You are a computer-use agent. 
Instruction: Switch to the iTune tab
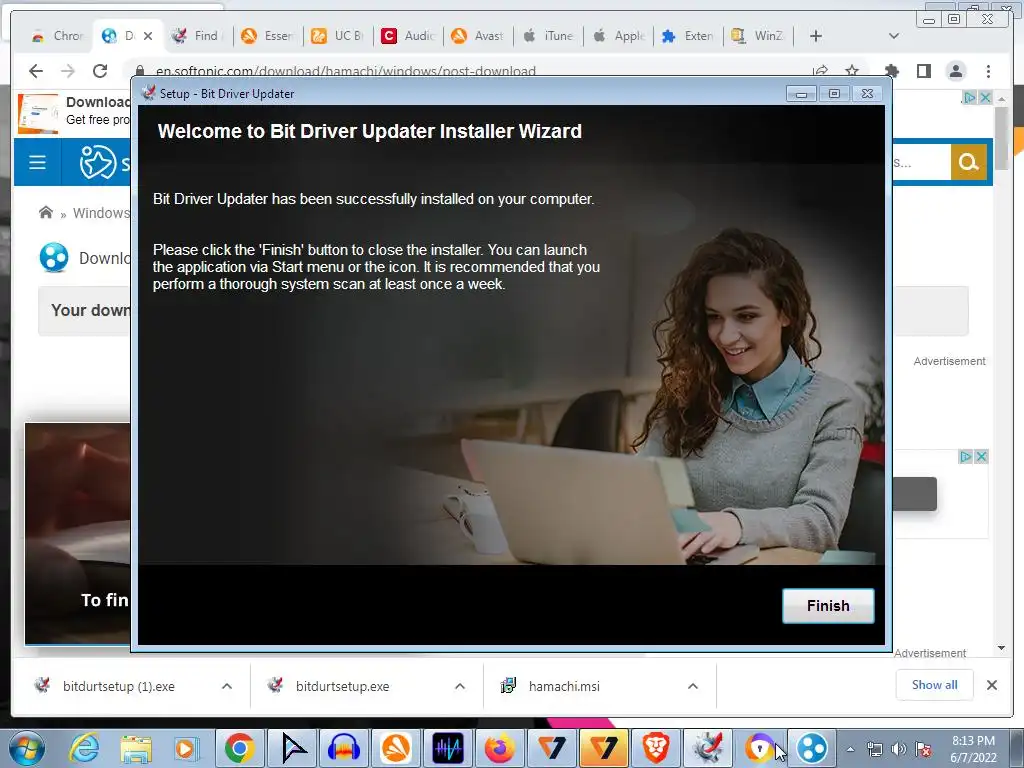click(549, 36)
